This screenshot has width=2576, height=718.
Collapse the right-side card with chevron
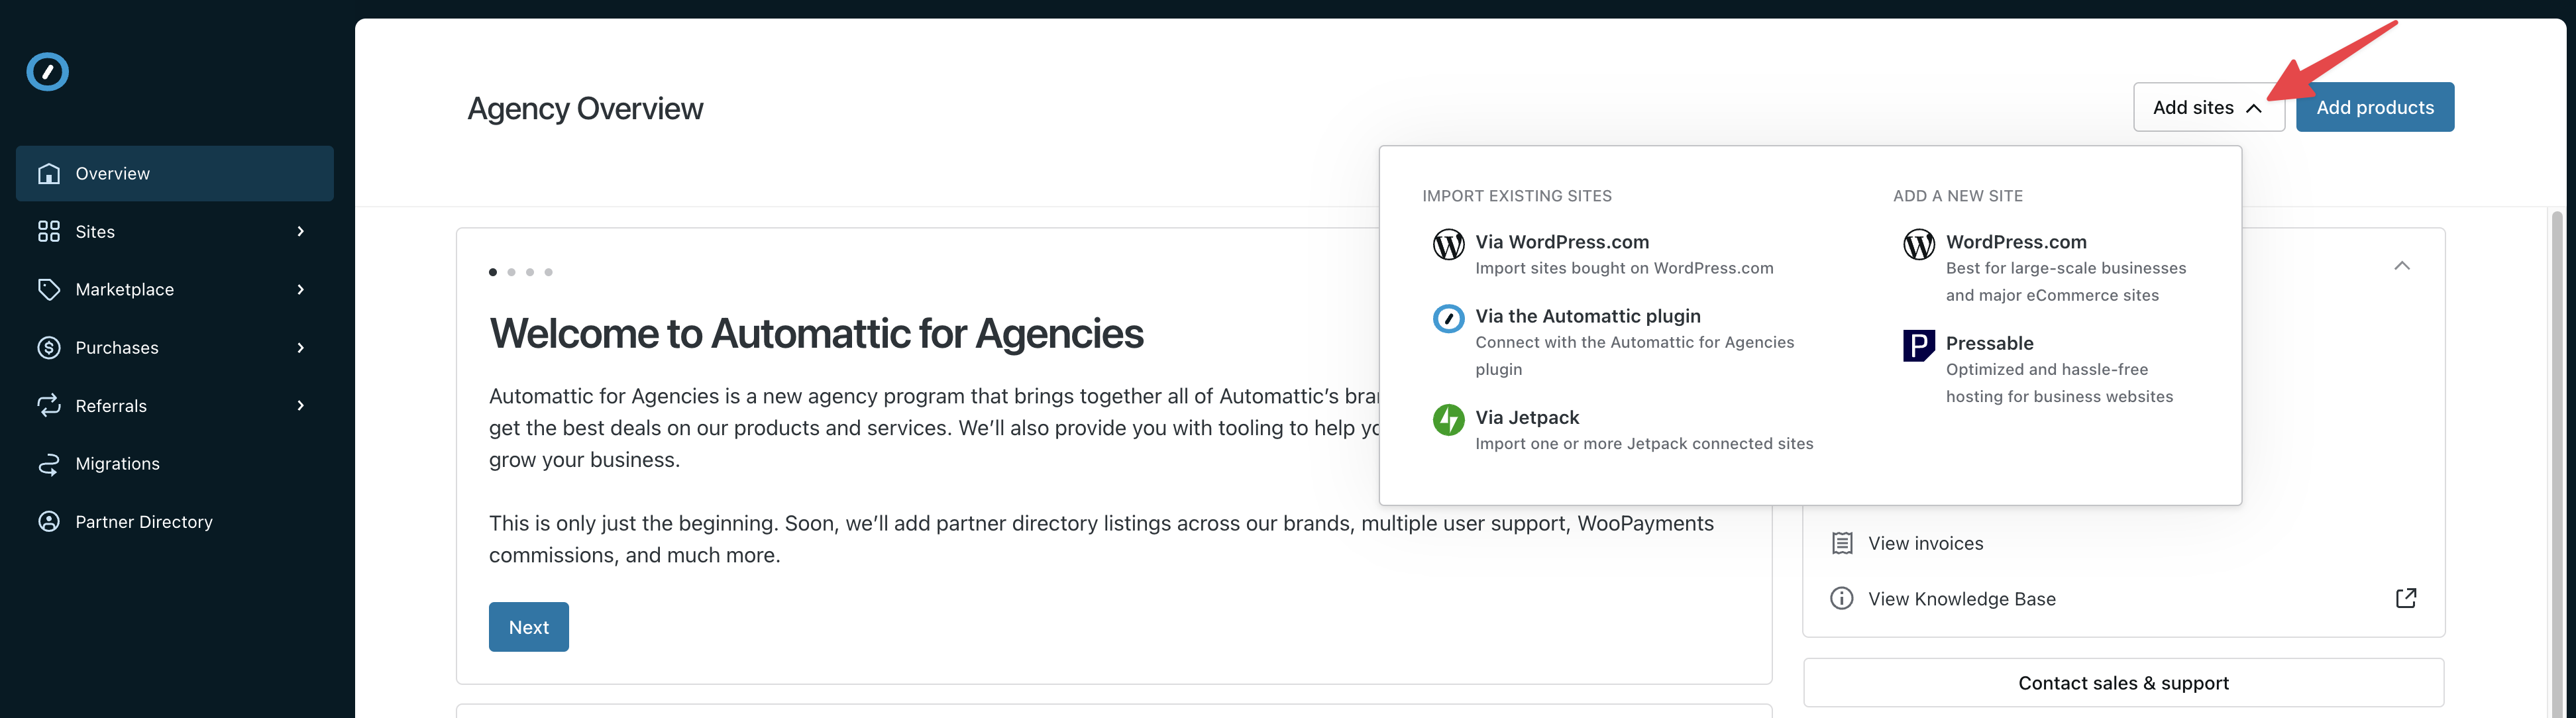[x=2402, y=266]
